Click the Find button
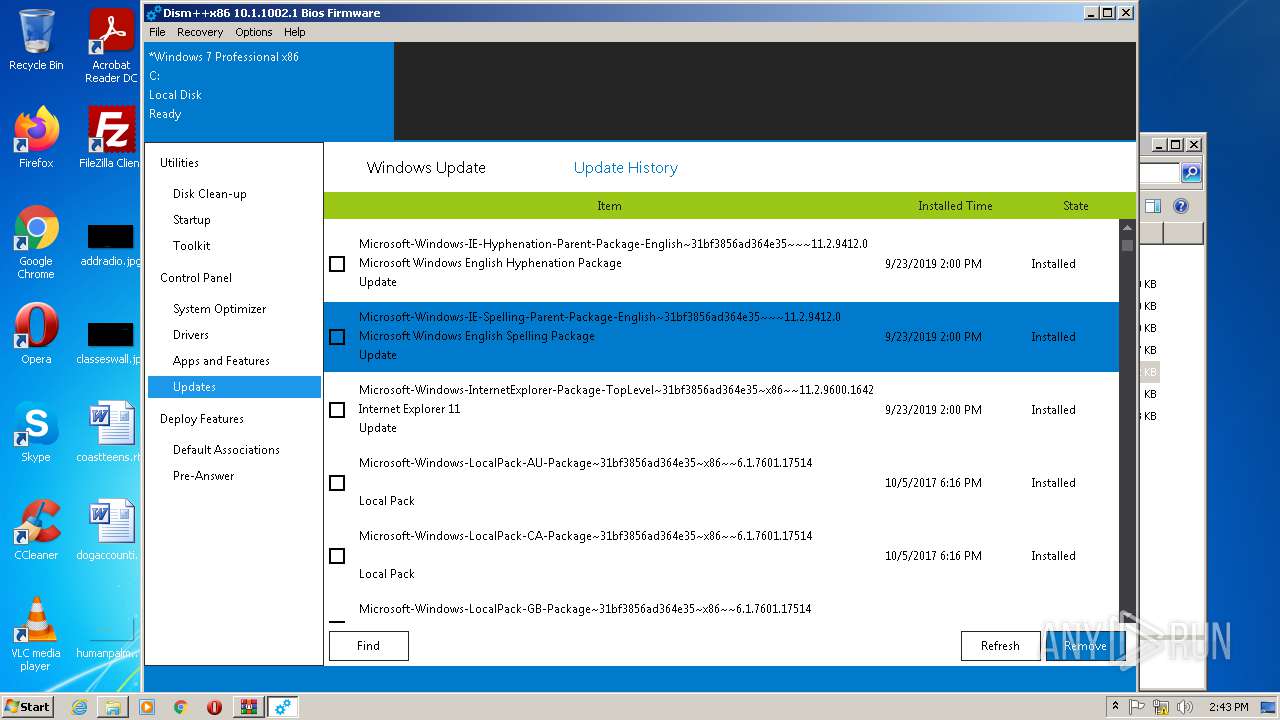 coord(368,646)
